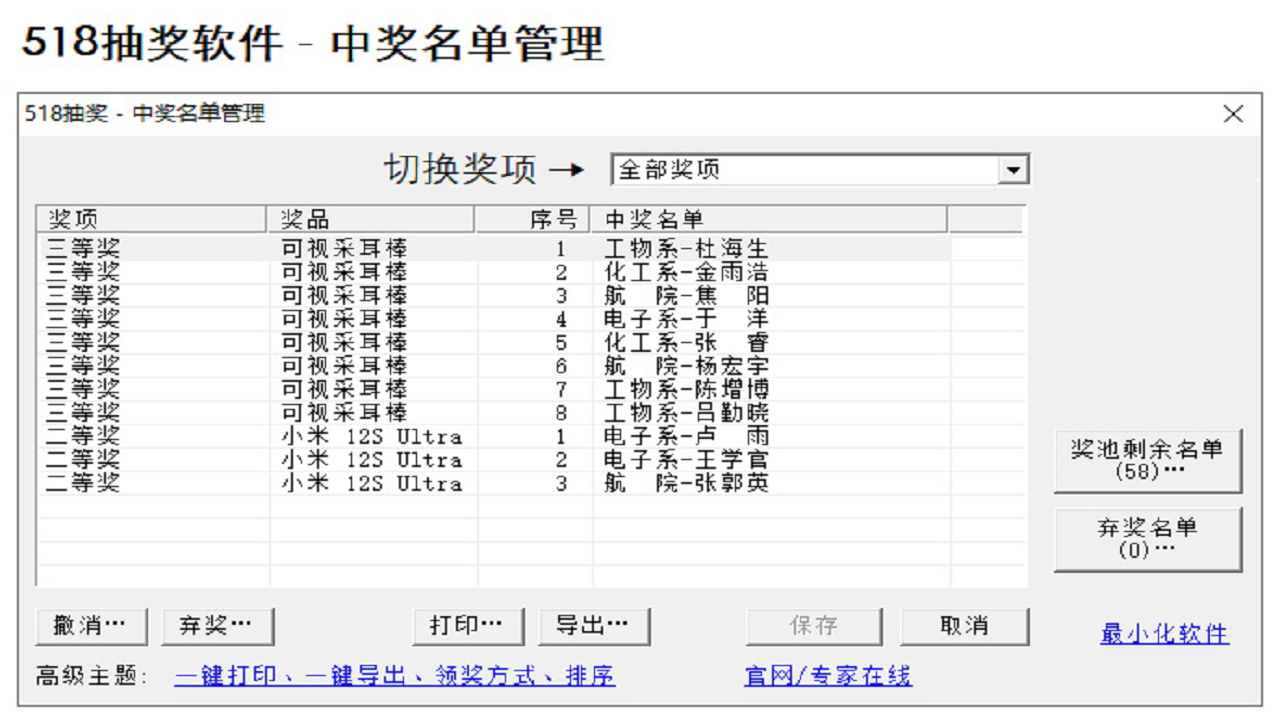This screenshot has height=720, width=1280.
Task: Open the 一键打印、一键导出、领奖方式、排序 help link
Action: (x=395, y=676)
